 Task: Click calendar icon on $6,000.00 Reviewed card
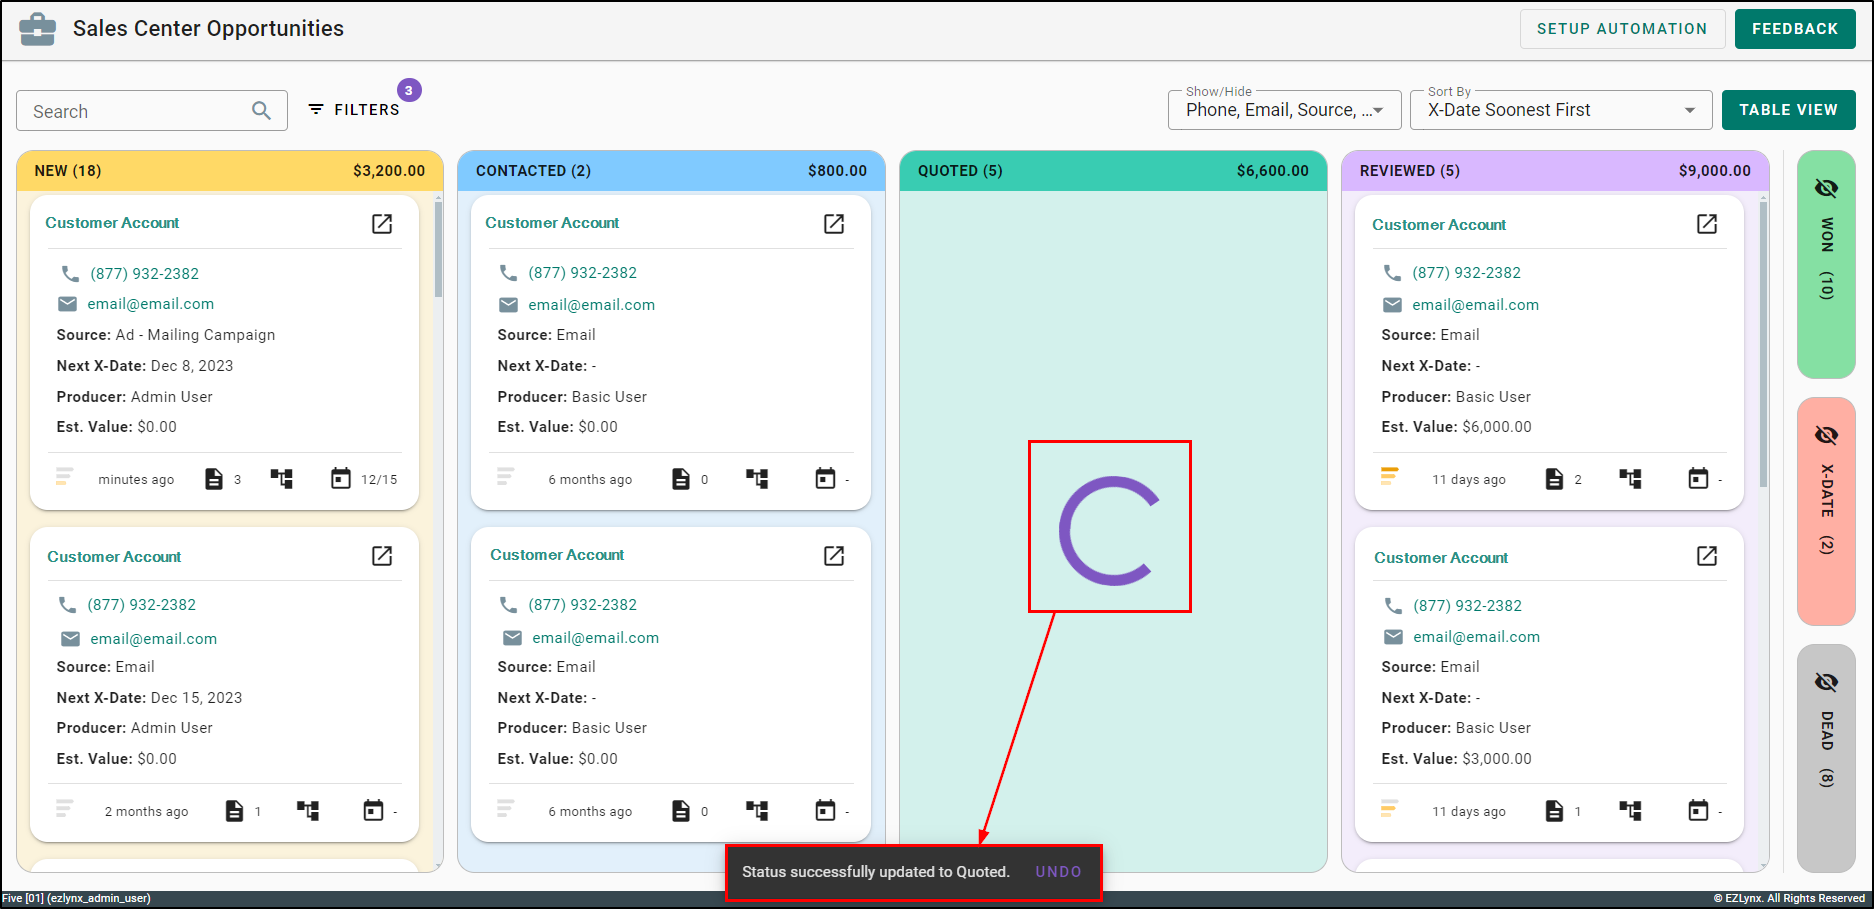(1698, 479)
